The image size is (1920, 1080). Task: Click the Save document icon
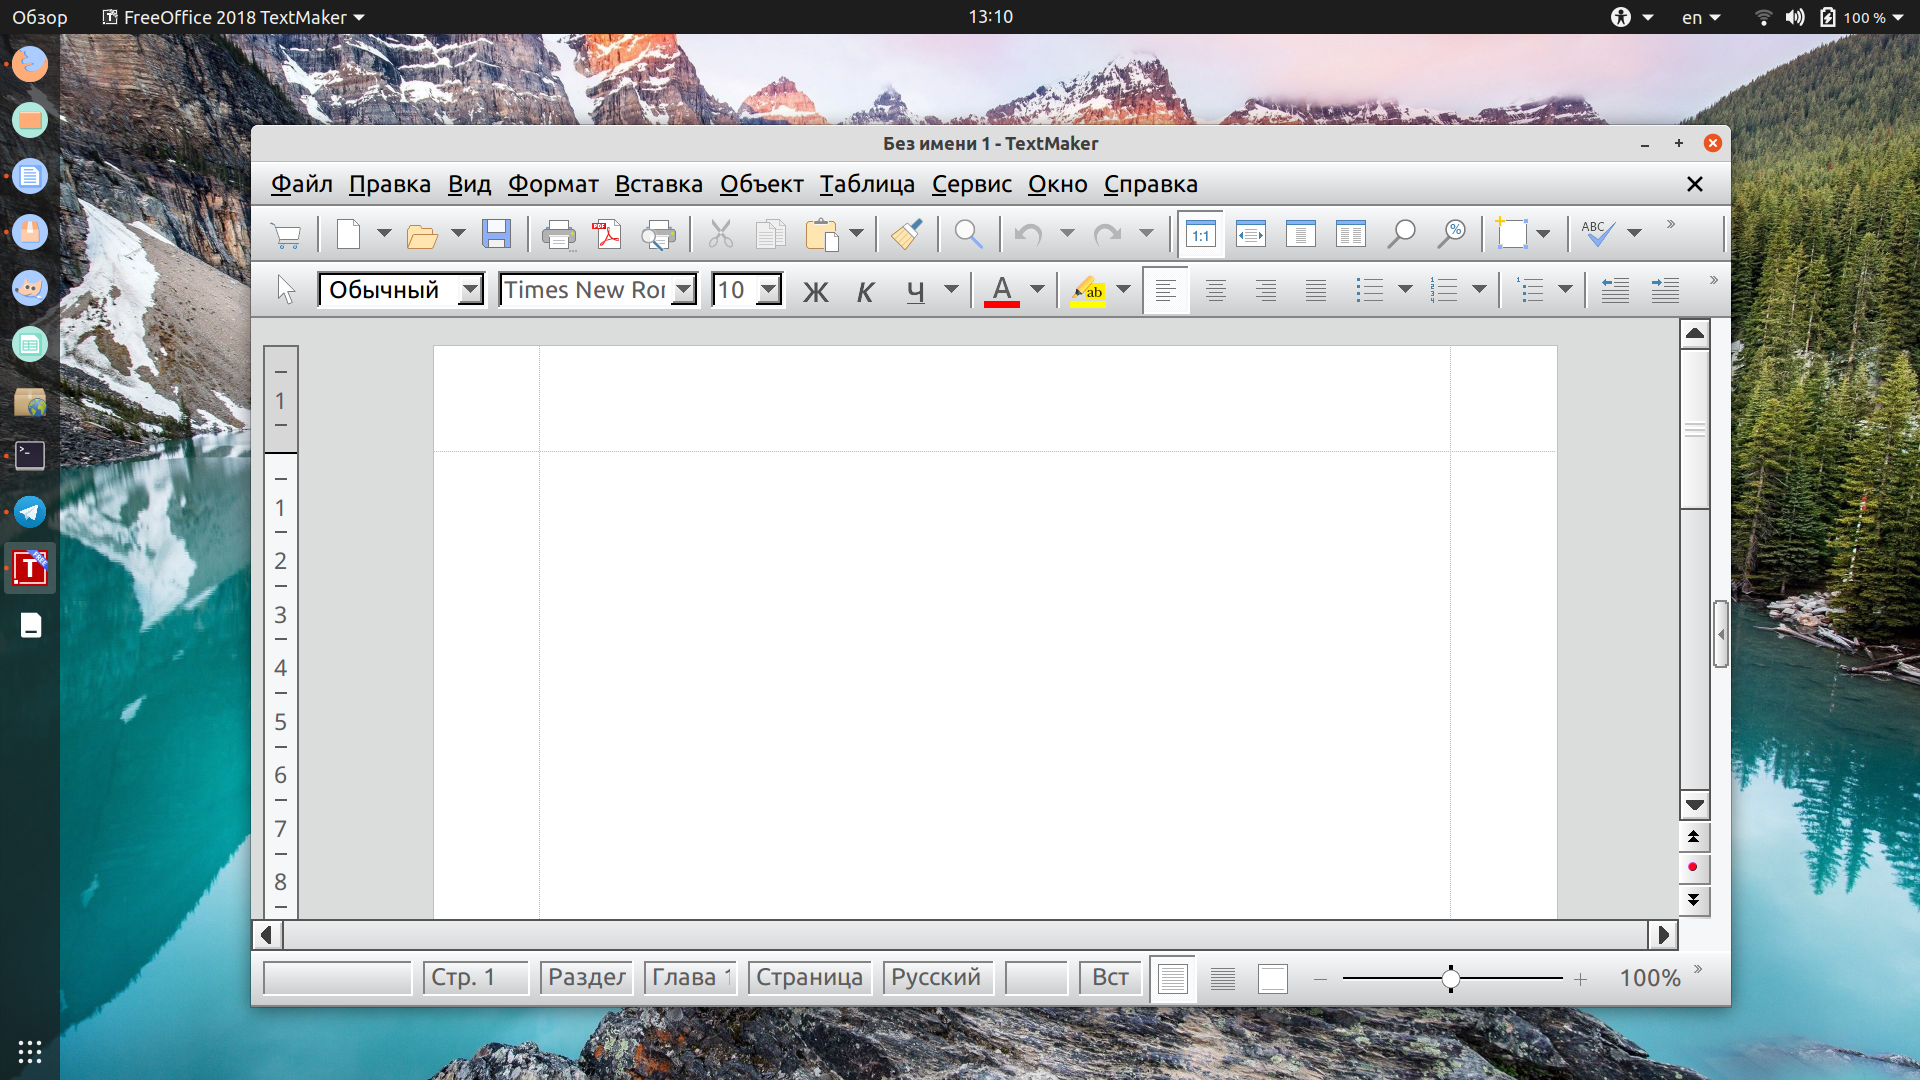tap(496, 234)
